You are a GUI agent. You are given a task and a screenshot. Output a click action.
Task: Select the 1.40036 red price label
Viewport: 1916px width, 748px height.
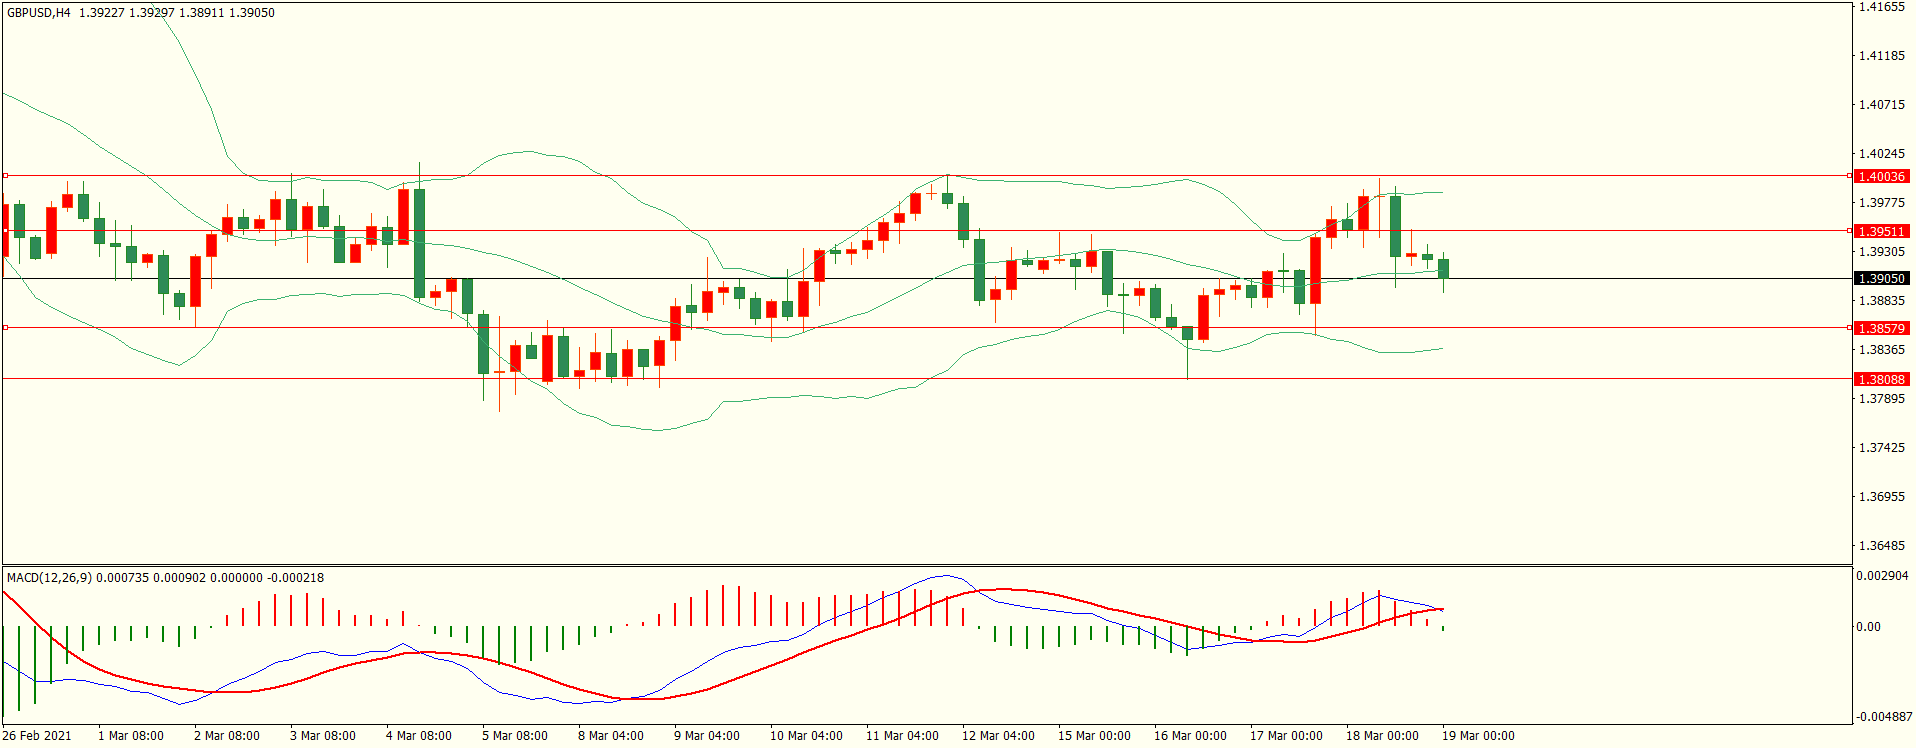pos(1881,177)
